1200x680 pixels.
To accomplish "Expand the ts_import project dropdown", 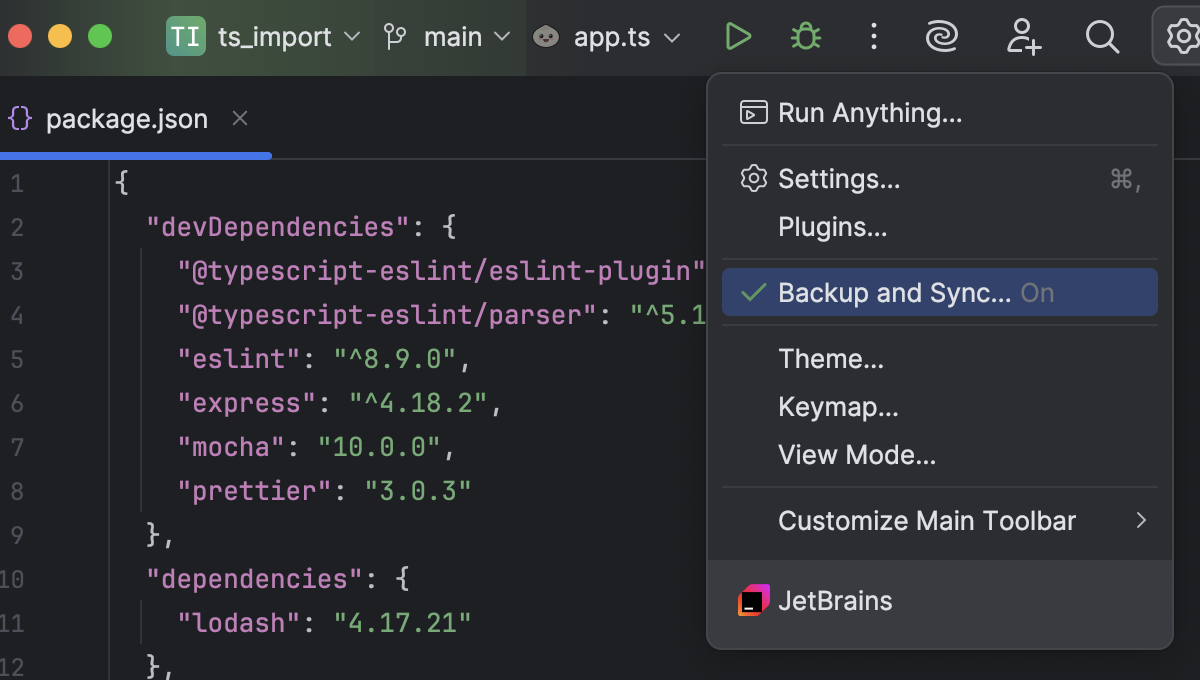I will pyautogui.click(x=351, y=37).
